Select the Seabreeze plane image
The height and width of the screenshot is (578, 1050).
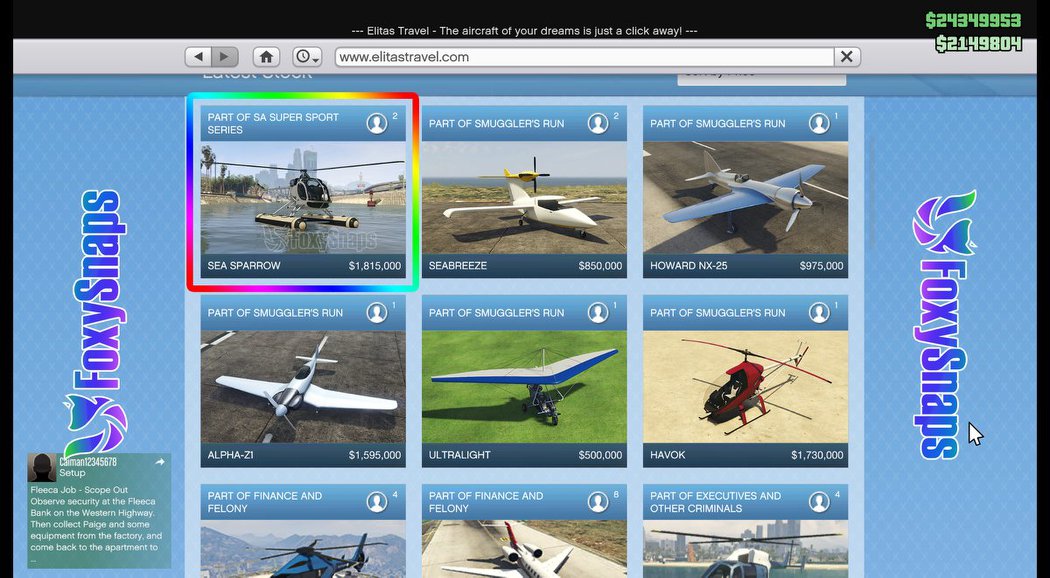click(524, 198)
